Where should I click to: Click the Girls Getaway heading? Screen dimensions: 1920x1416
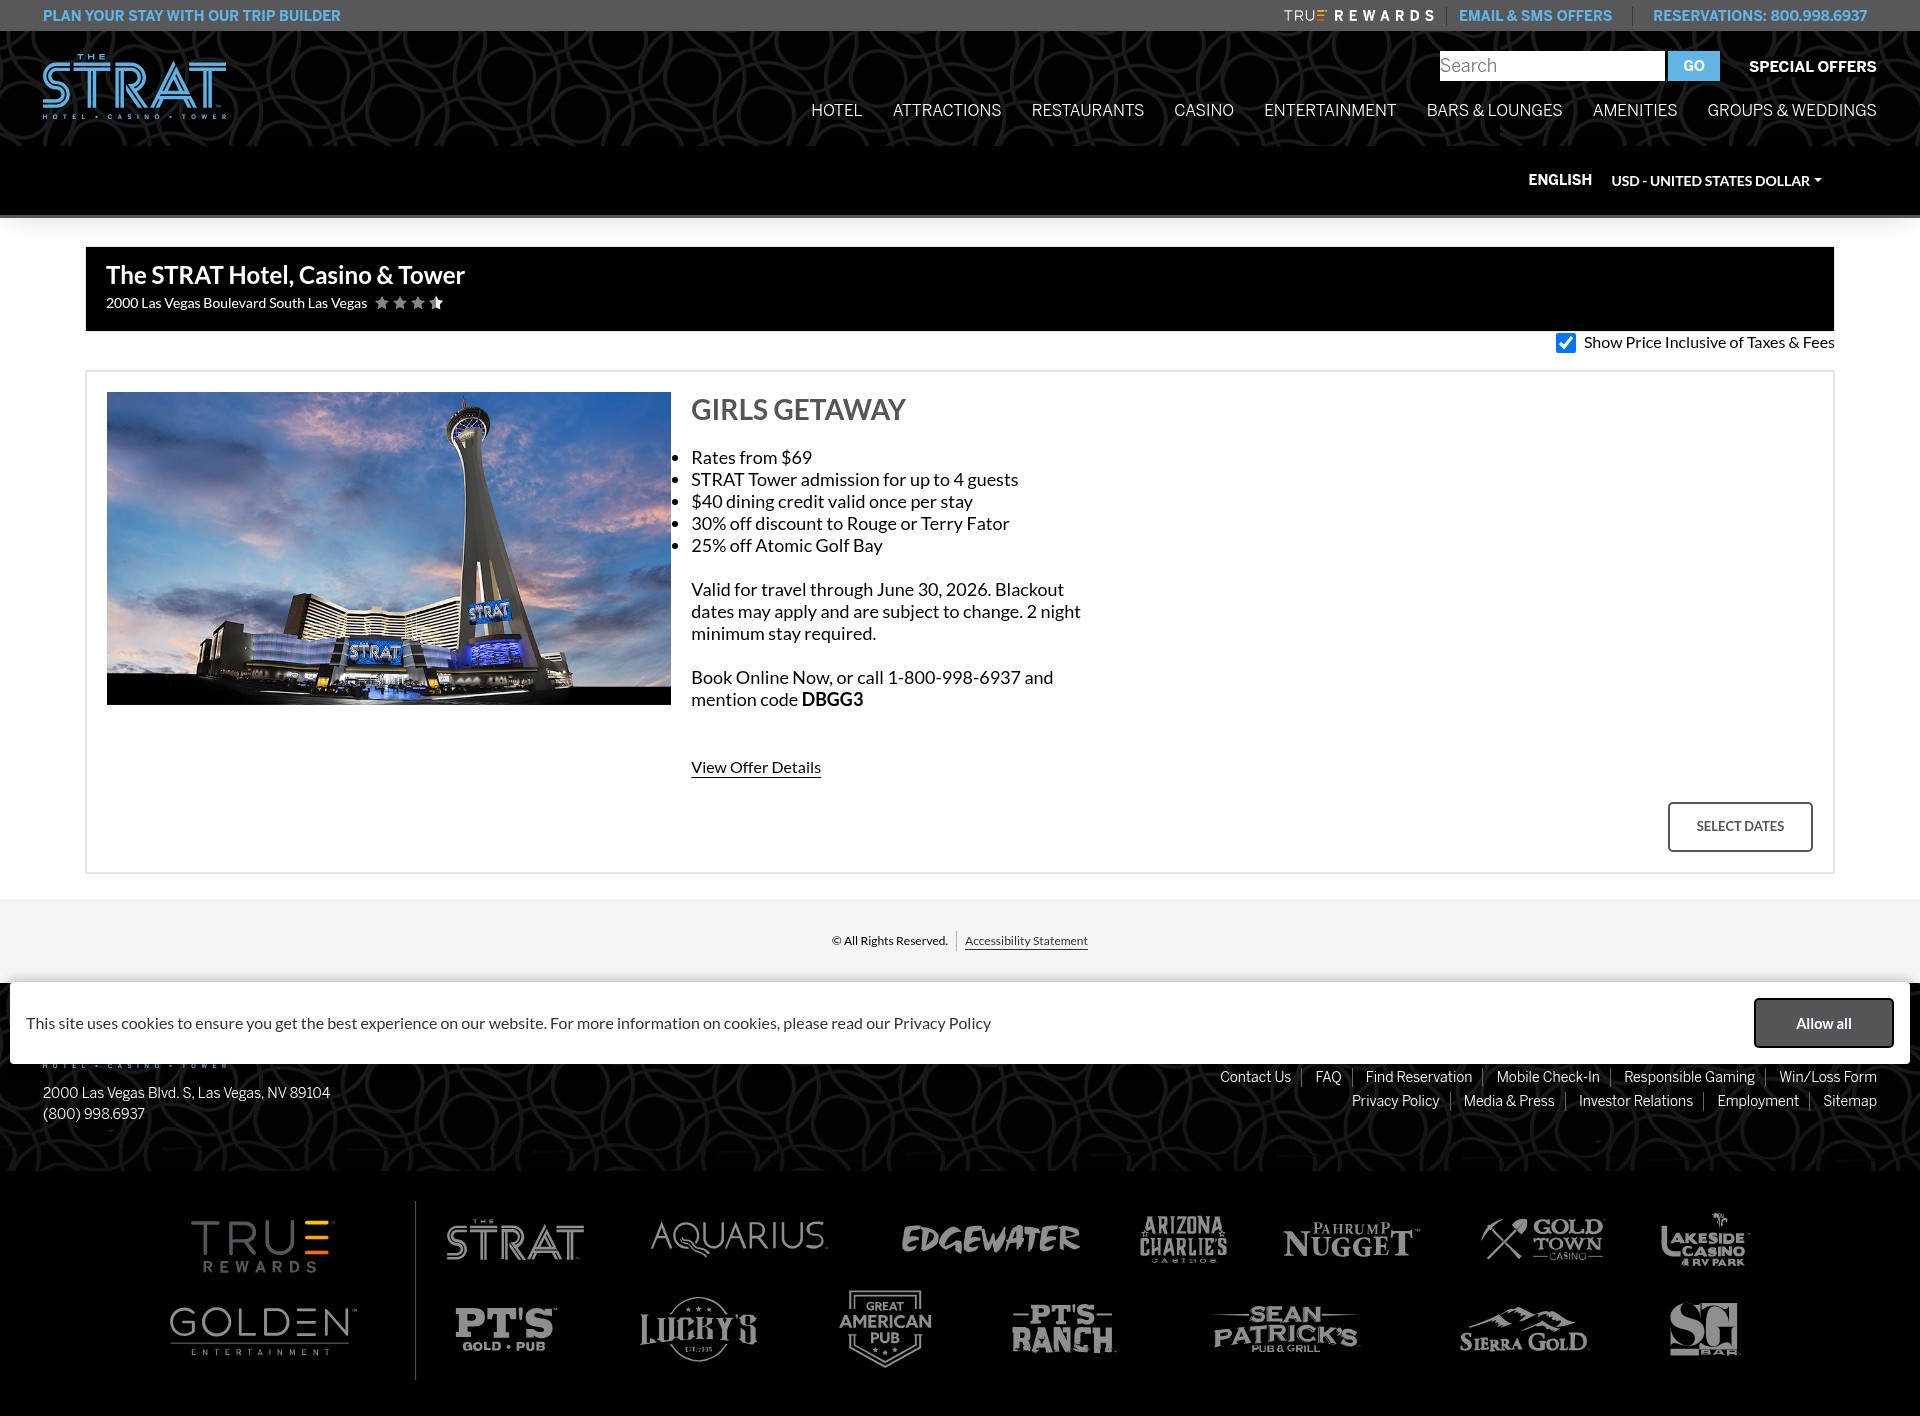[798, 410]
